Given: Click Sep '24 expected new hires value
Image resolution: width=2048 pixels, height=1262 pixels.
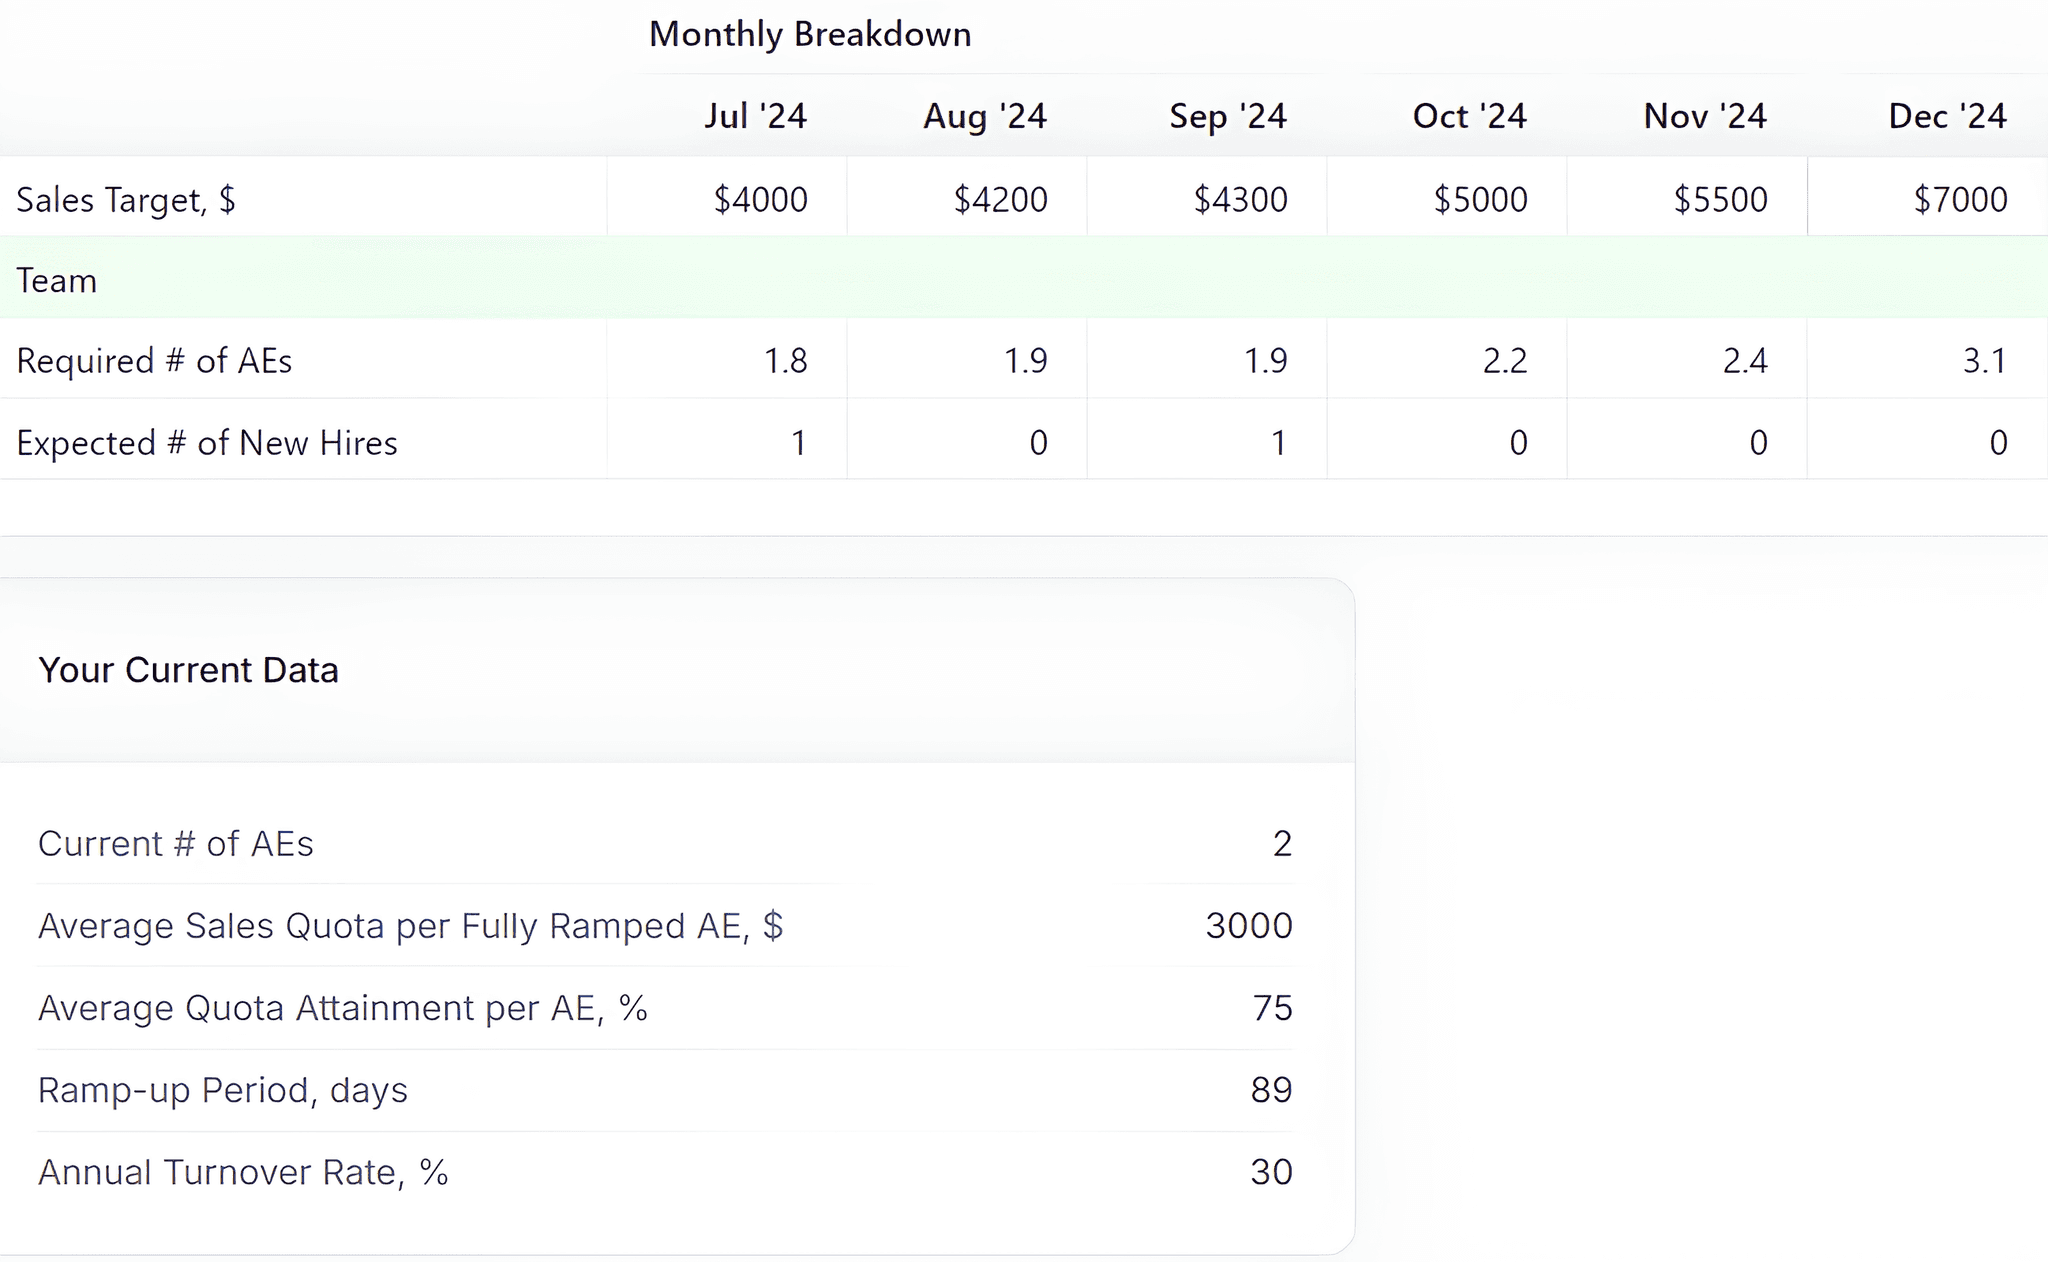Looking at the screenshot, I should pyautogui.click(x=1277, y=443).
